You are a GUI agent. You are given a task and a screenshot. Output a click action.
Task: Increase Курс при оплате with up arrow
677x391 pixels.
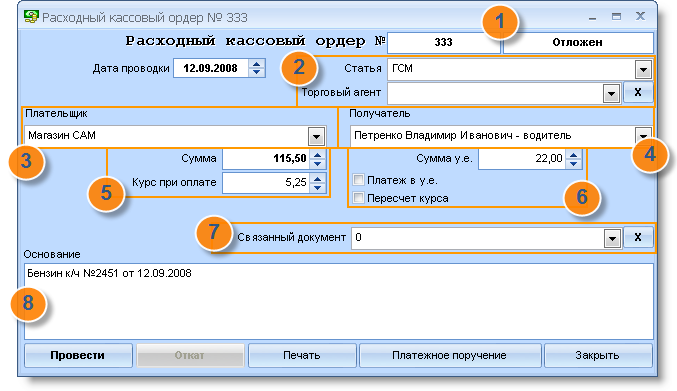pyautogui.click(x=318, y=178)
